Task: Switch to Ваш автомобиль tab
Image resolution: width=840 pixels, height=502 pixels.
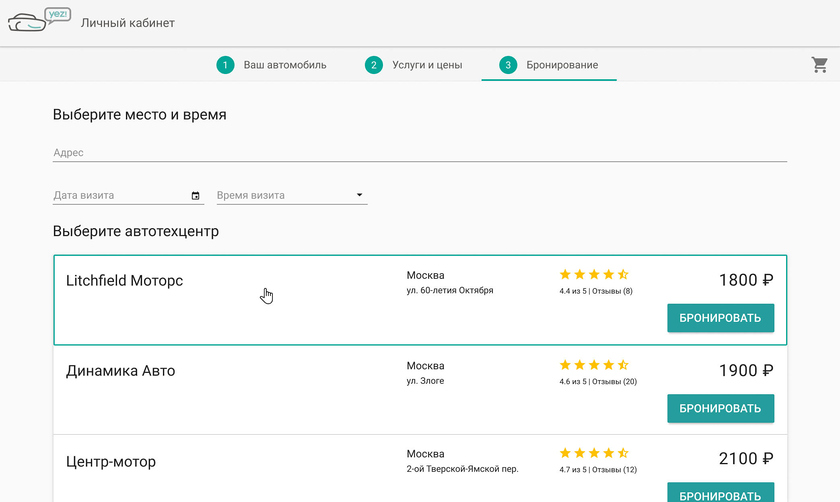Action: [x=285, y=65]
